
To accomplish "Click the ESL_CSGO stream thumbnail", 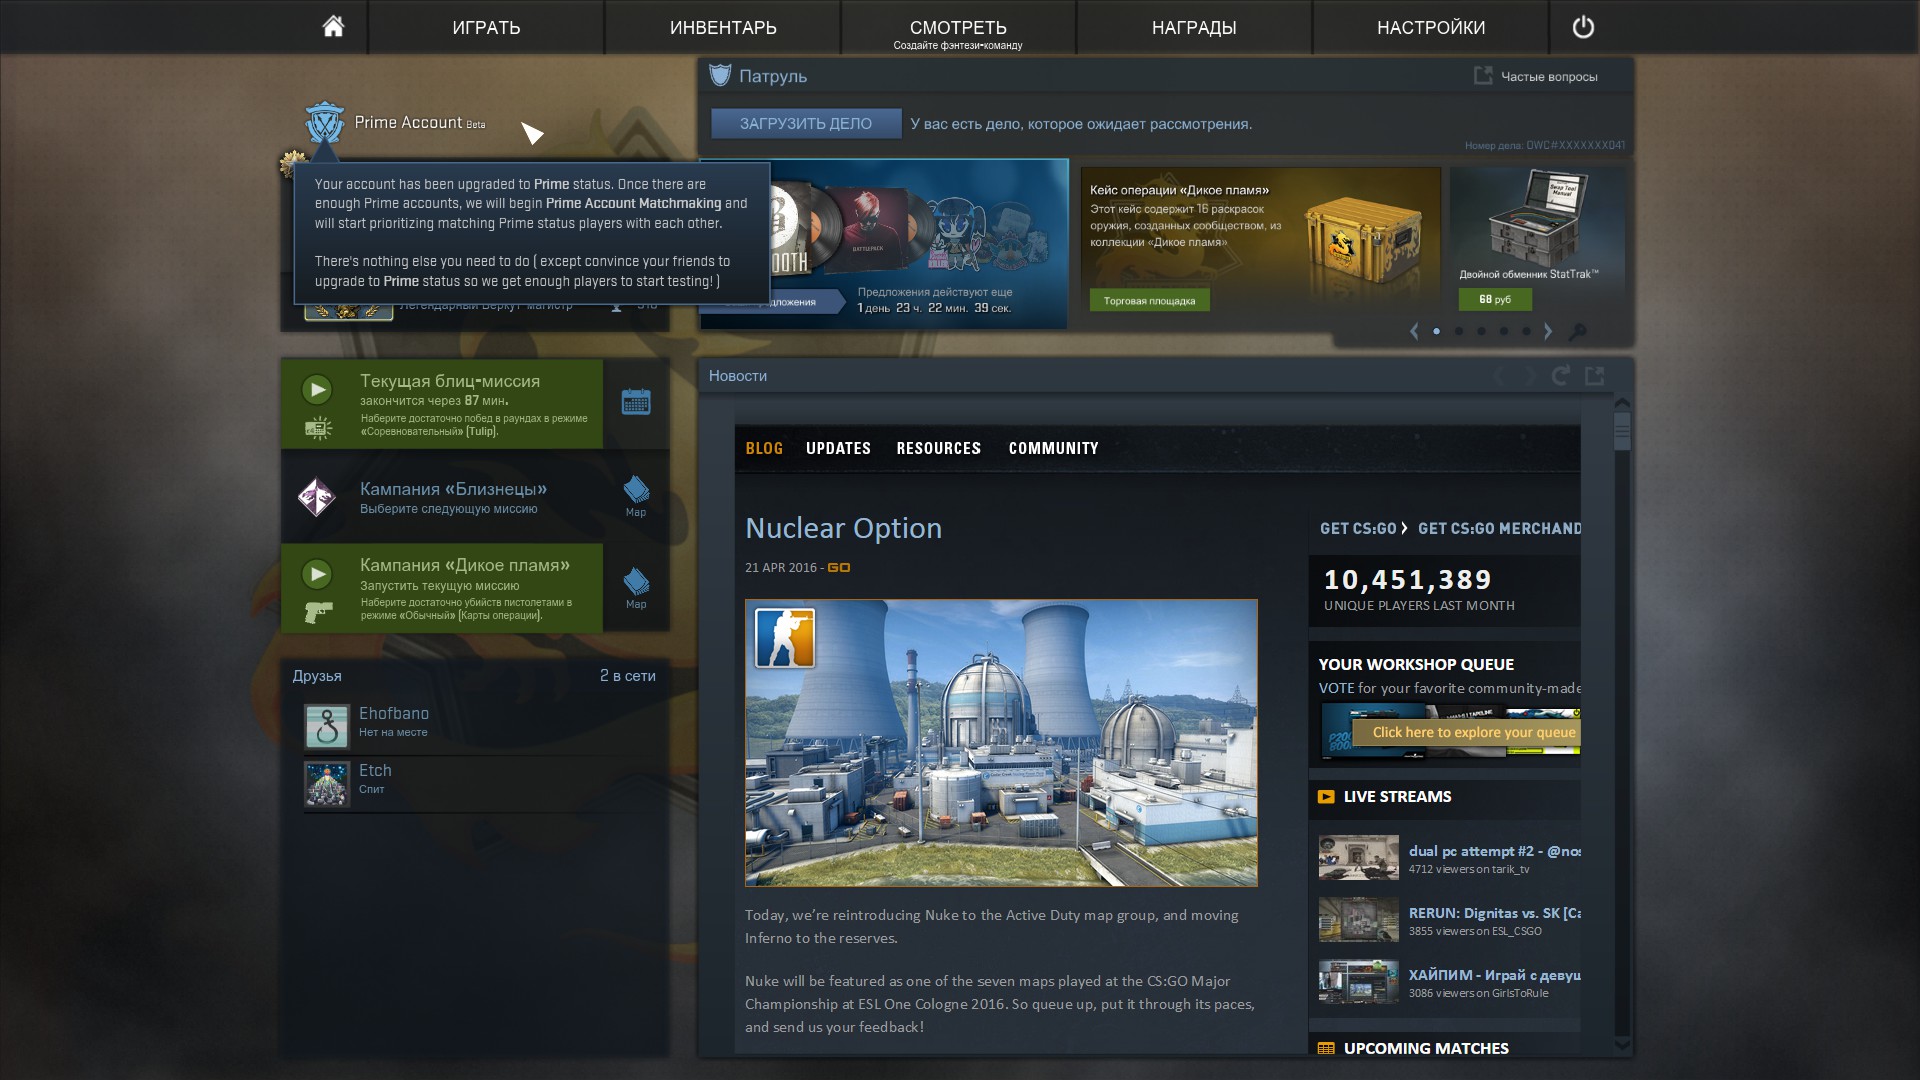I will [x=1358, y=919].
